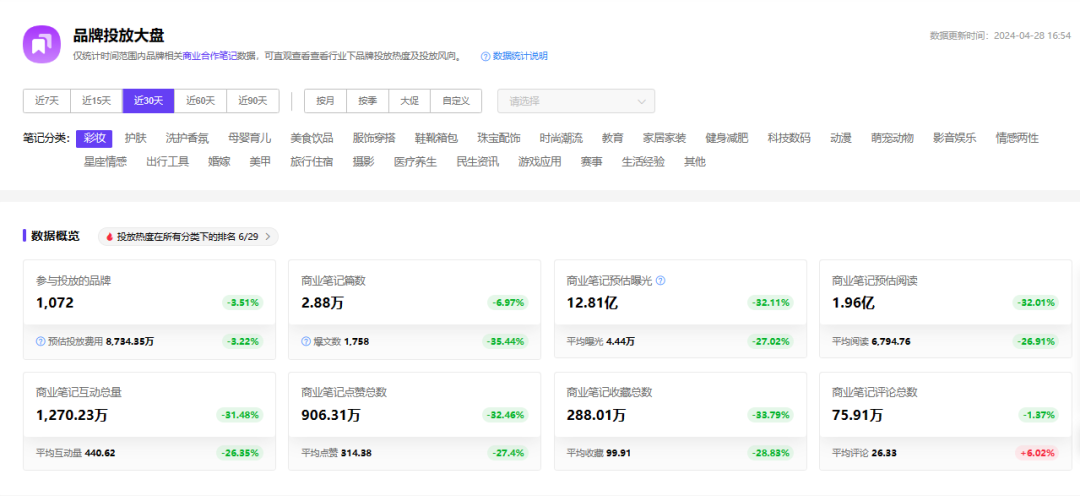Select 医疗养生 note category
This screenshot has height=496, width=1080.
click(415, 162)
